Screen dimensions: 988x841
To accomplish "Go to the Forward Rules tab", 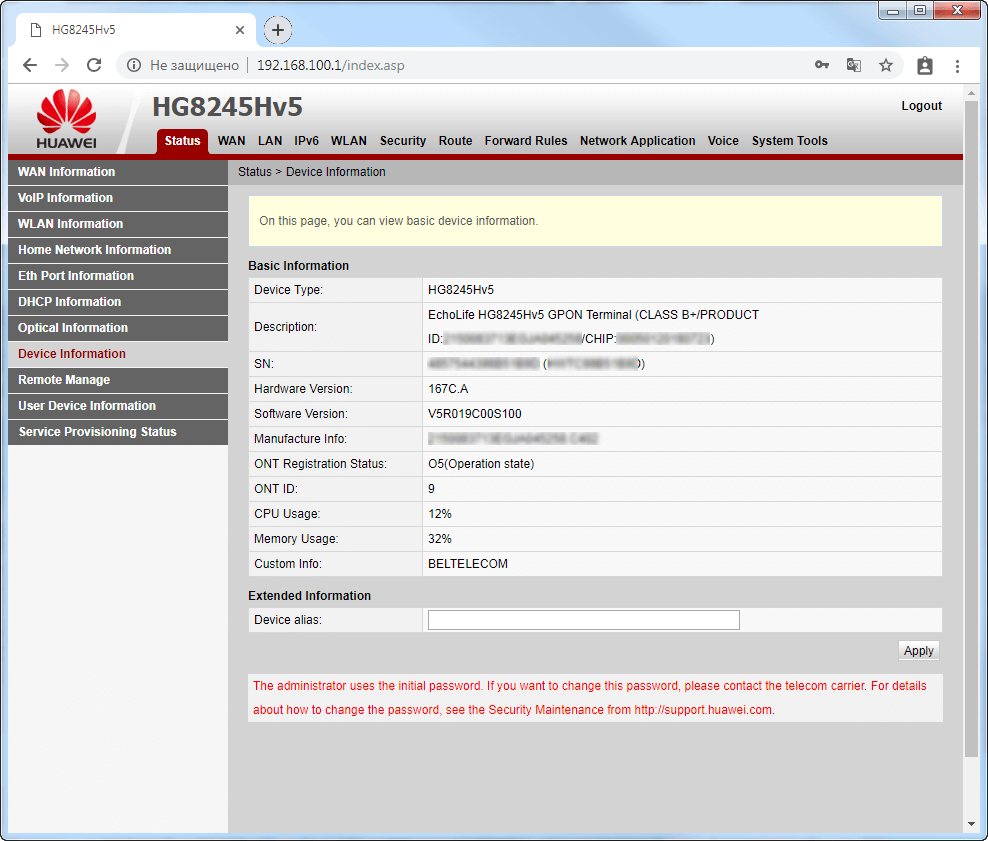I will pyautogui.click(x=525, y=141).
